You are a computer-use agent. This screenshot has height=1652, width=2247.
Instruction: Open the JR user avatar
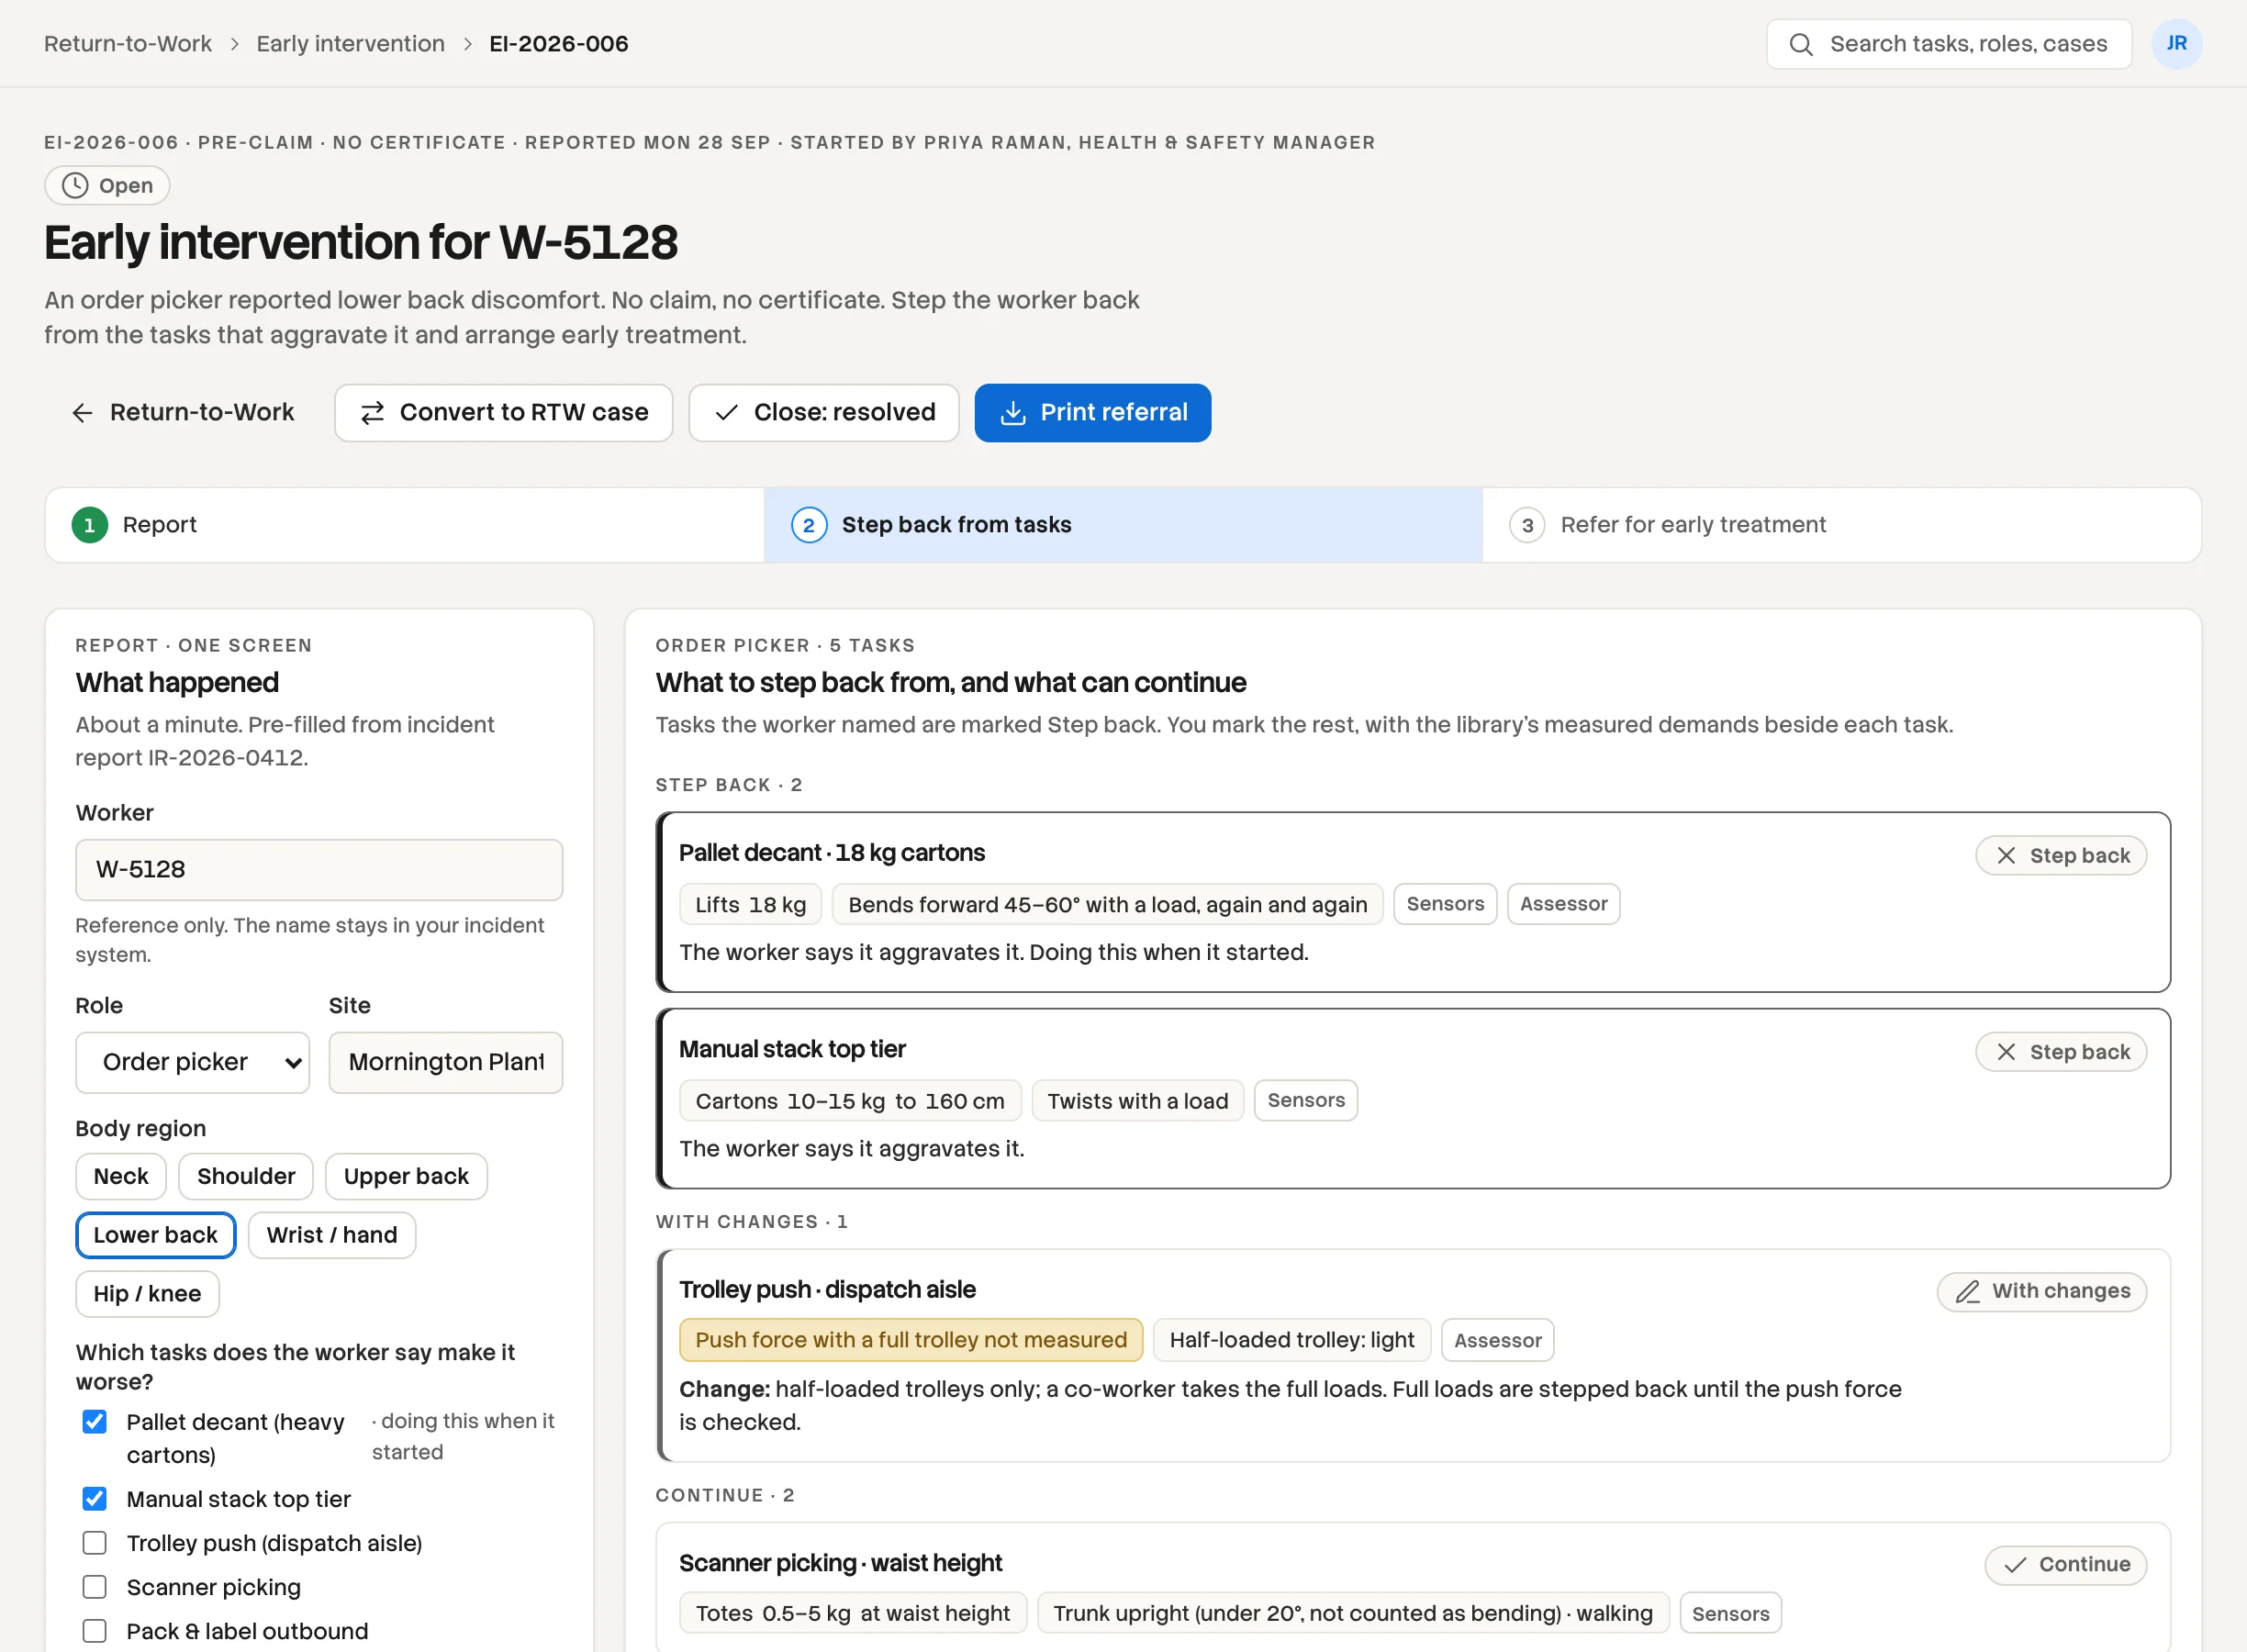pos(2176,44)
